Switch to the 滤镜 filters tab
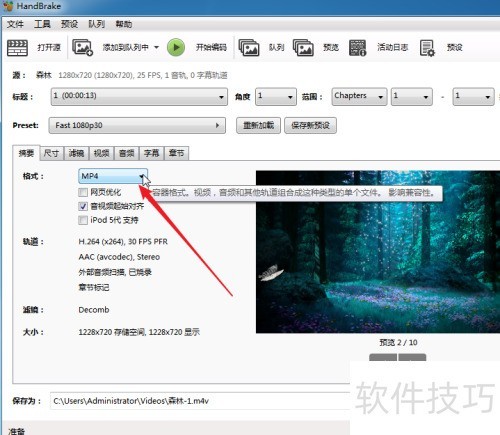The width and height of the screenshot is (500, 435). pyautogui.click(x=76, y=153)
